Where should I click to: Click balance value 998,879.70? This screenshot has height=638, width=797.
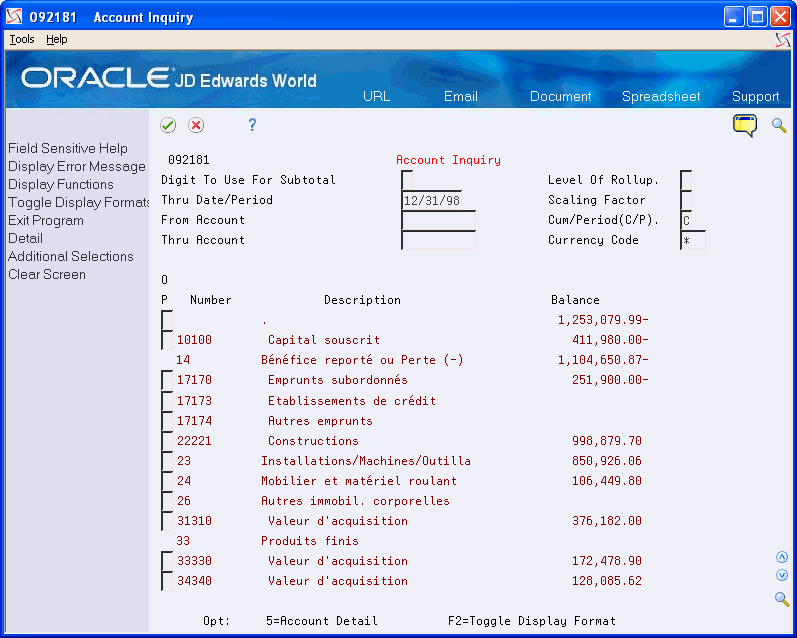coord(606,441)
